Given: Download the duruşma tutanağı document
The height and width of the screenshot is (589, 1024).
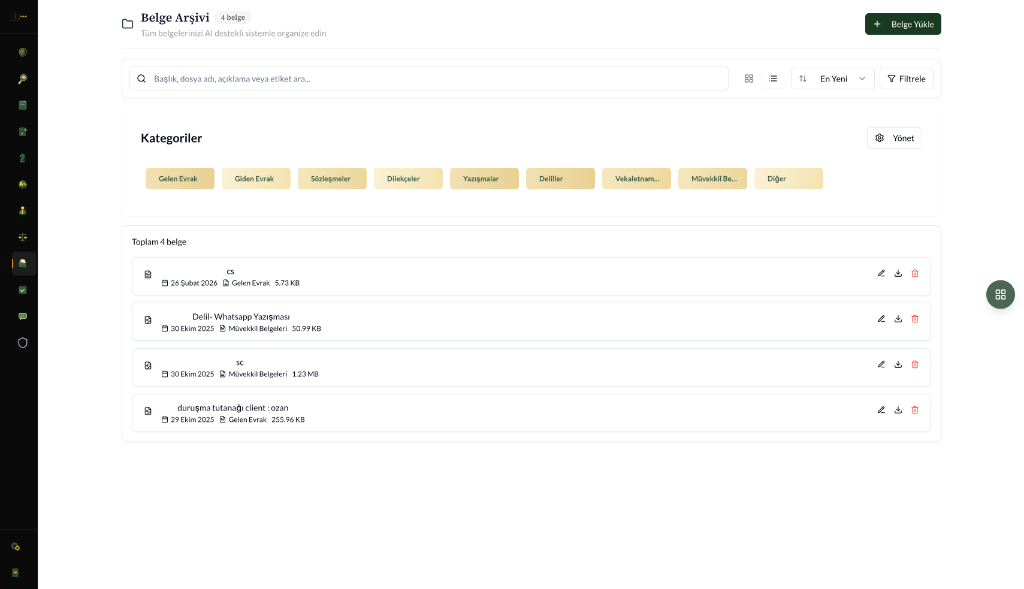Looking at the screenshot, I should click(898, 410).
